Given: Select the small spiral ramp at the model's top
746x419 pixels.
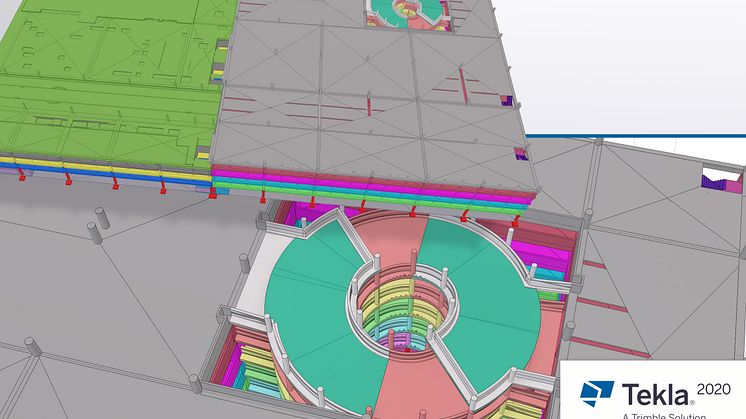Looking at the screenshot, I should [x=409, y=14].
